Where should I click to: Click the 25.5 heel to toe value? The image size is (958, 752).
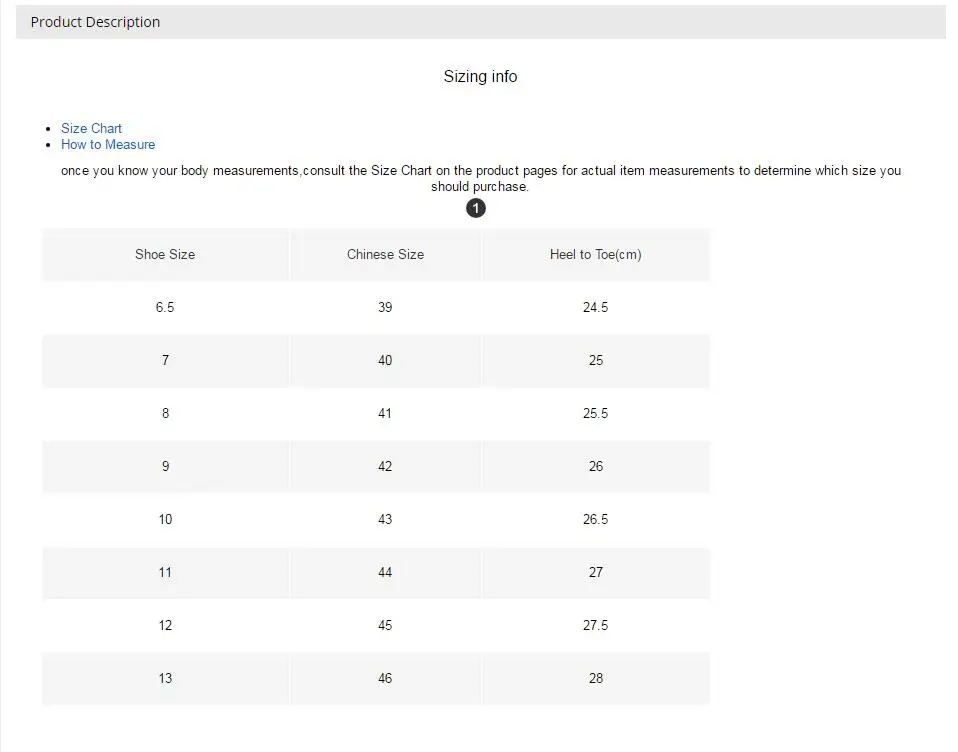[595, 413]
